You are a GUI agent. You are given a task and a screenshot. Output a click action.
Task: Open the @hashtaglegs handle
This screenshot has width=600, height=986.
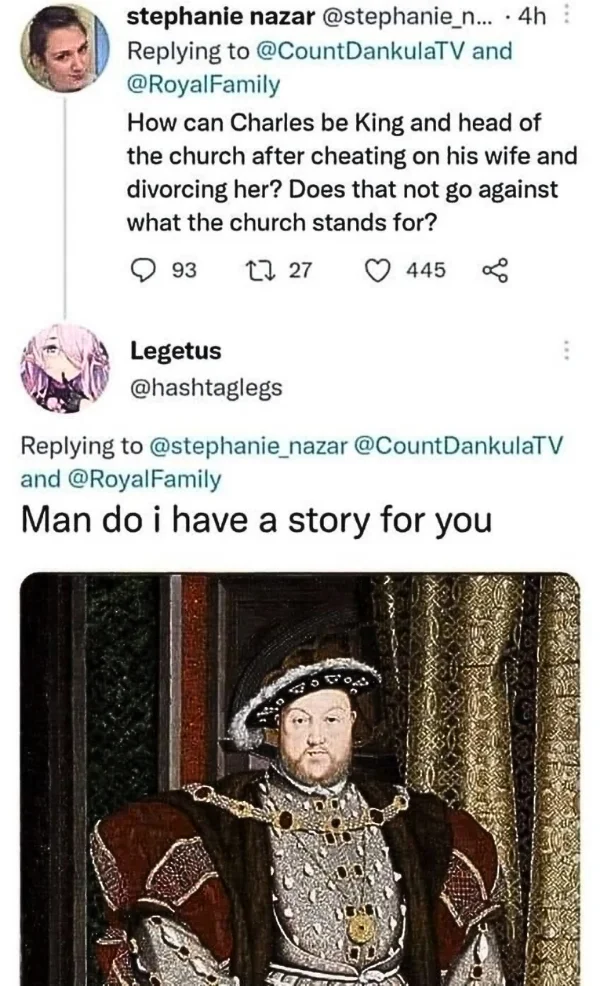tap(206, 388)
